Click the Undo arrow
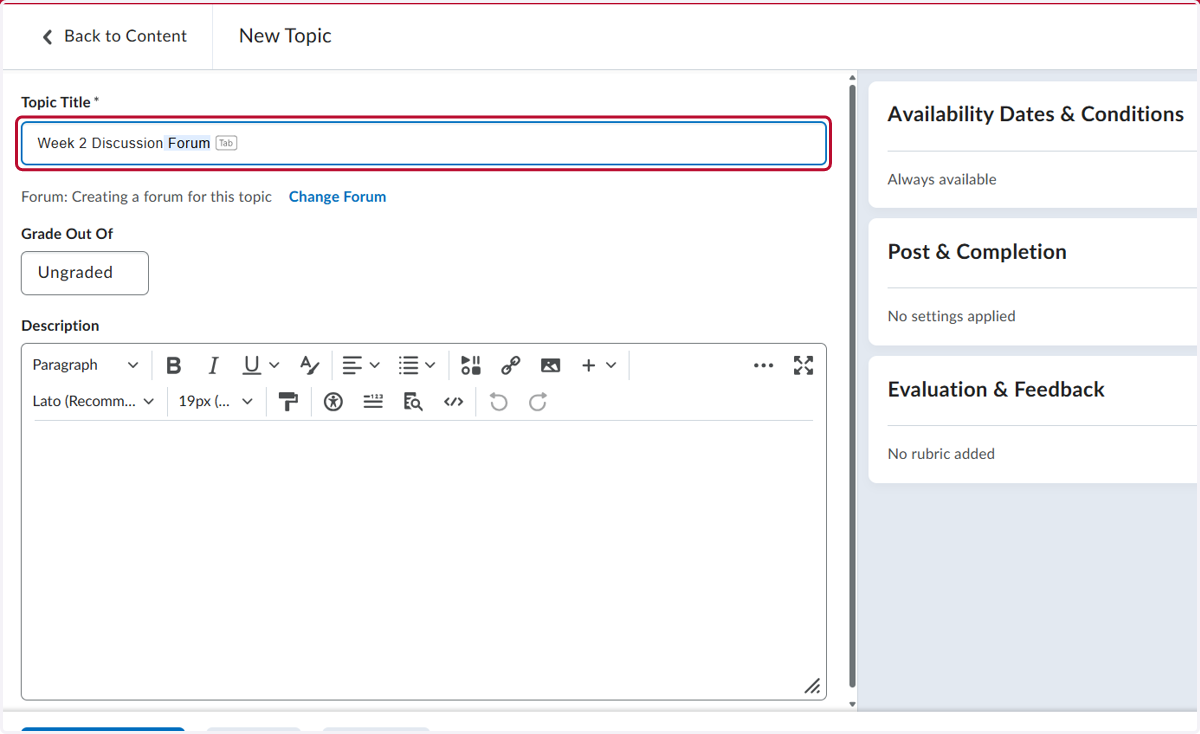This screenshot has height=734, width=1200. coord(498,402)
